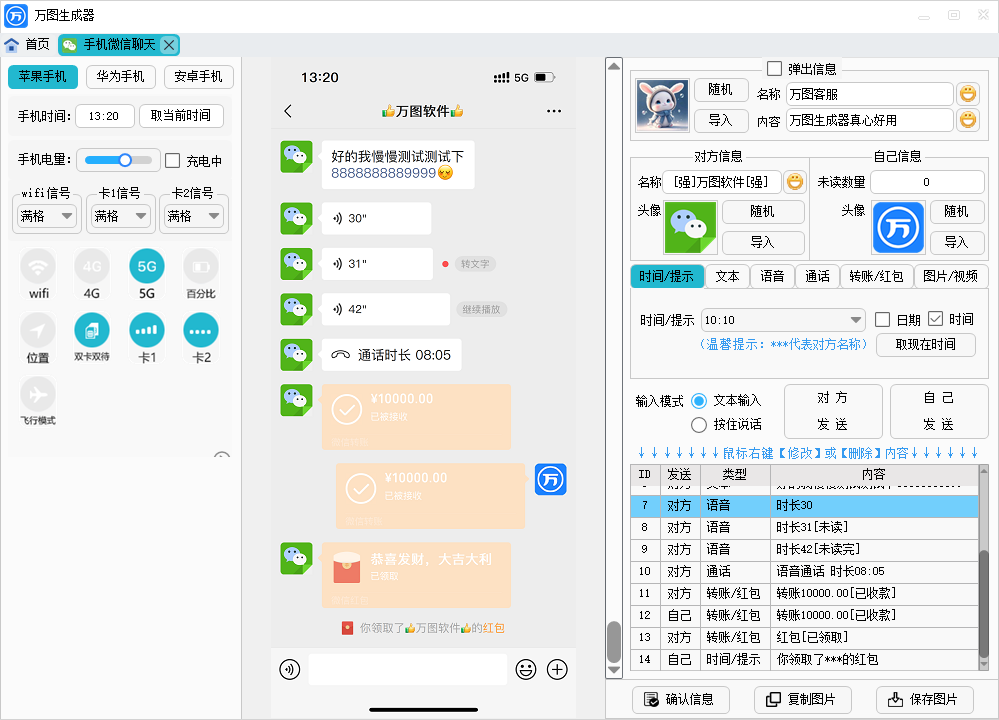Screen dimensions: 999x720
Task: Open the chat three-dot more menu
Action: click(554, 112)
